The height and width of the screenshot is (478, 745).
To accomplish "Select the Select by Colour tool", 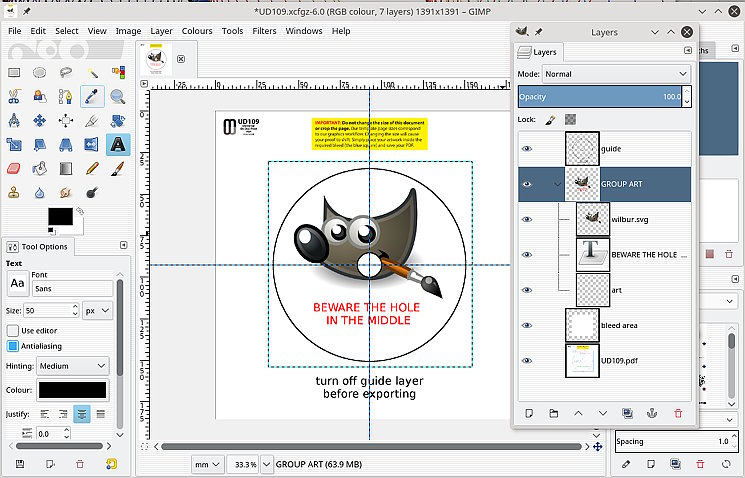I will coord(118,72).
